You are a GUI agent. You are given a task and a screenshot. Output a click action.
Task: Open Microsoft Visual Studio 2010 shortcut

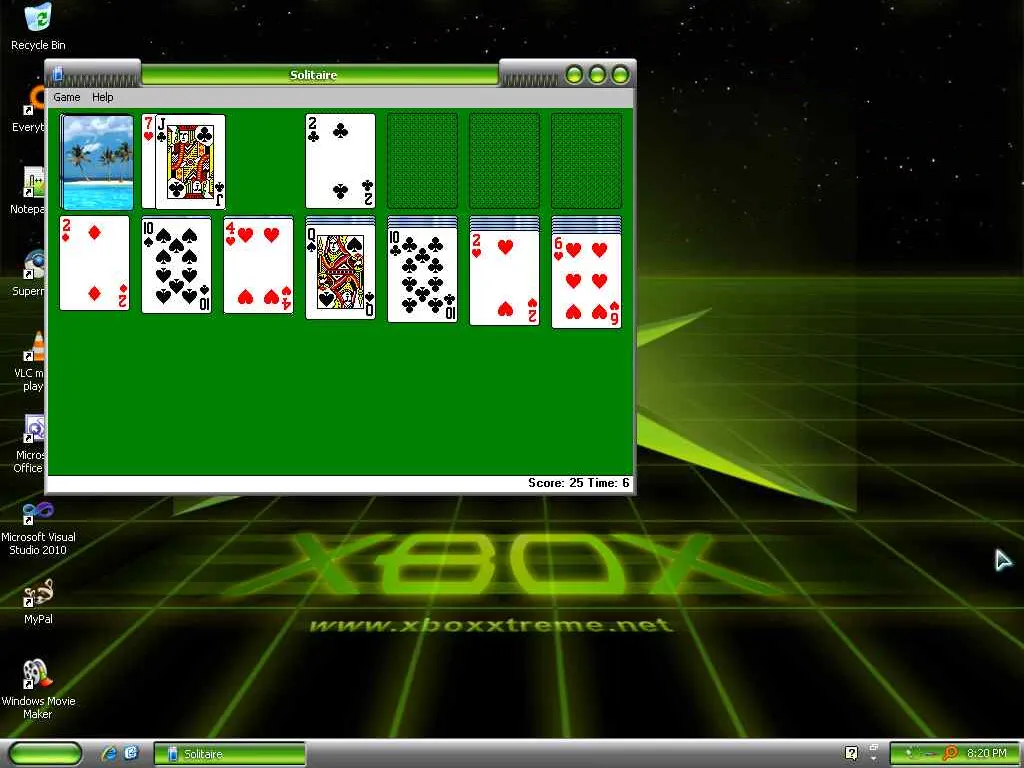38,529
